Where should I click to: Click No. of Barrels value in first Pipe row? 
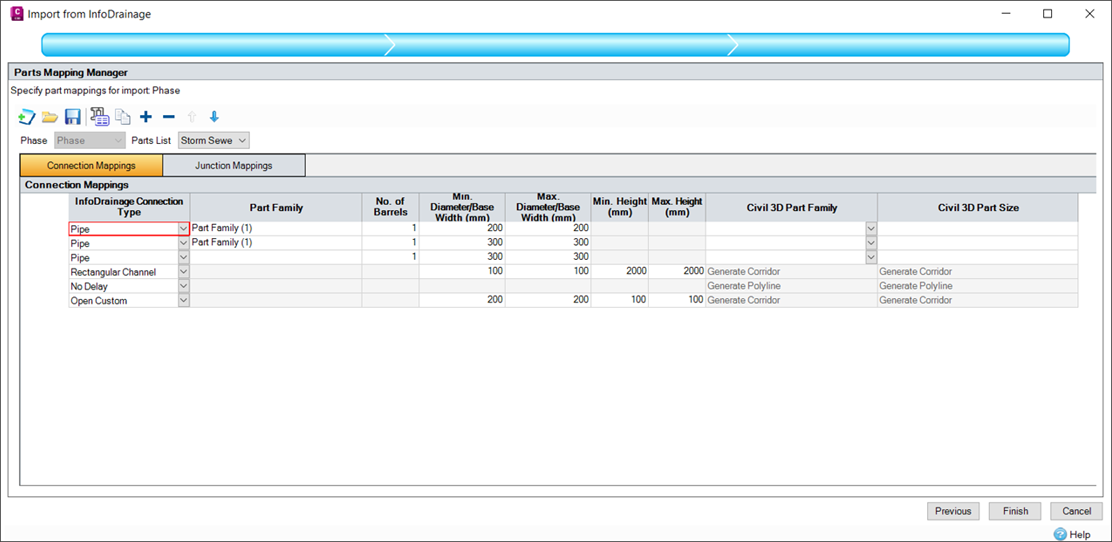391,229
